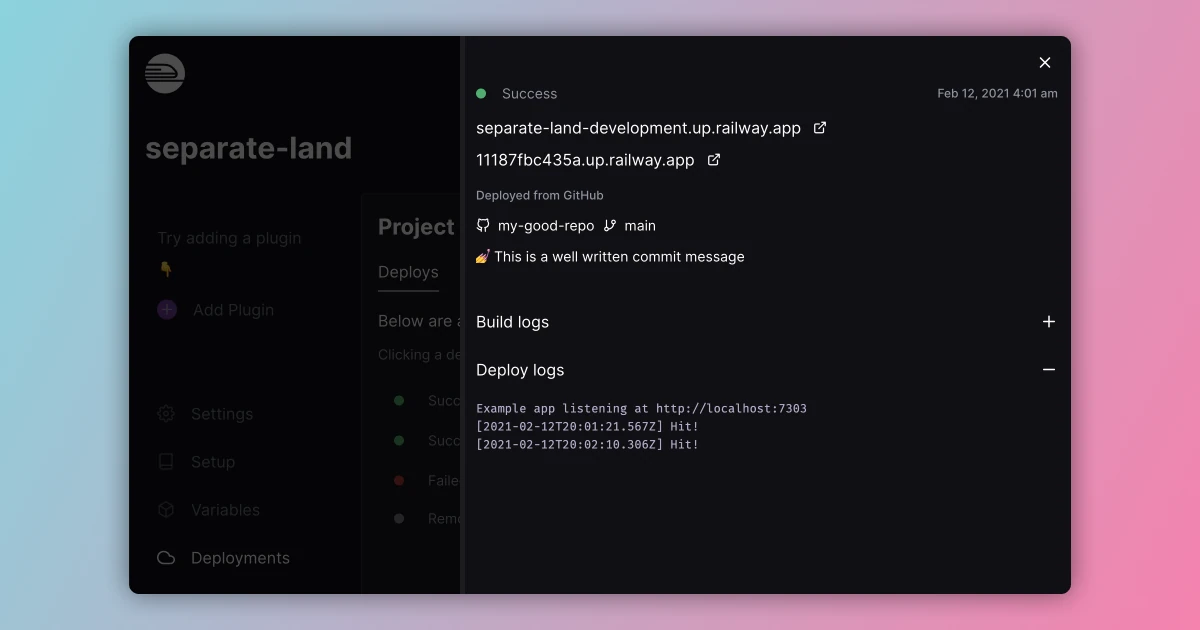Click the GitHub icon beside my-good-repo
Viewport: 1200px width, 630px height.
(x=483, y=226)
